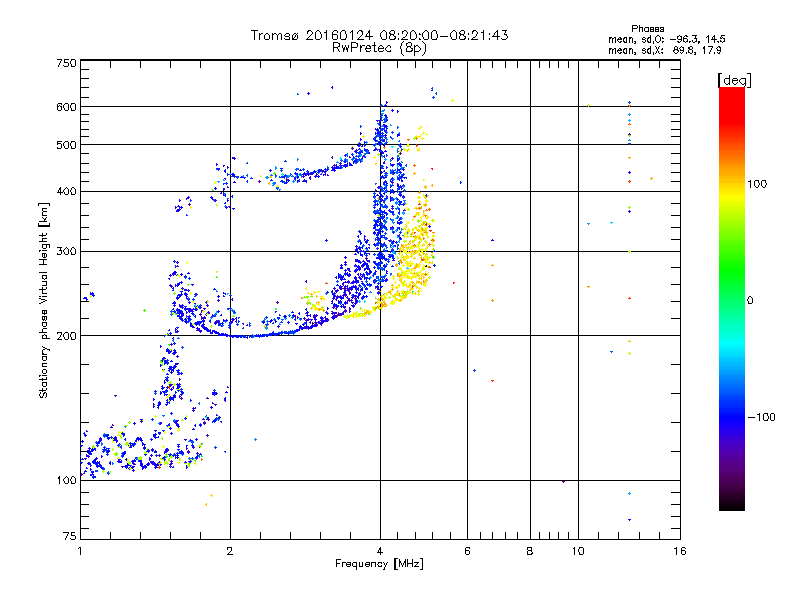The height and width of the screenshot is (600, 800).
Task: Click the flat blue trace bottom at 200 km
Action: point(247,336)
